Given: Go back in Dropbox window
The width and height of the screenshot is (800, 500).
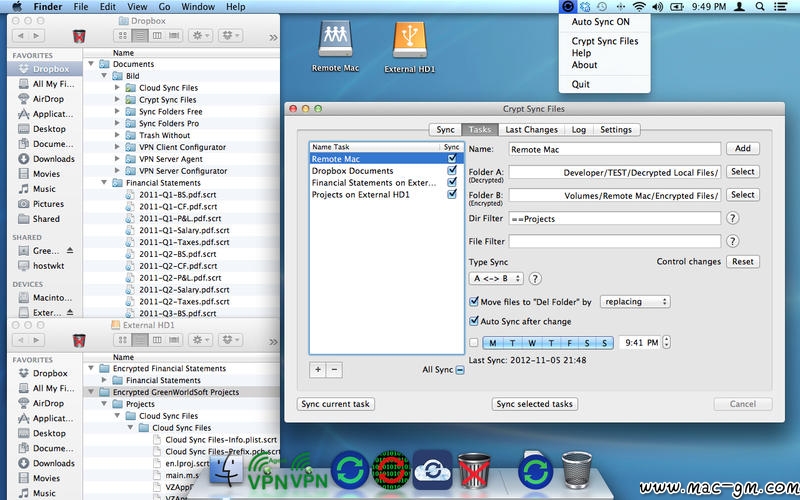Looking at the screenshot, I should [x=20, y=36].
